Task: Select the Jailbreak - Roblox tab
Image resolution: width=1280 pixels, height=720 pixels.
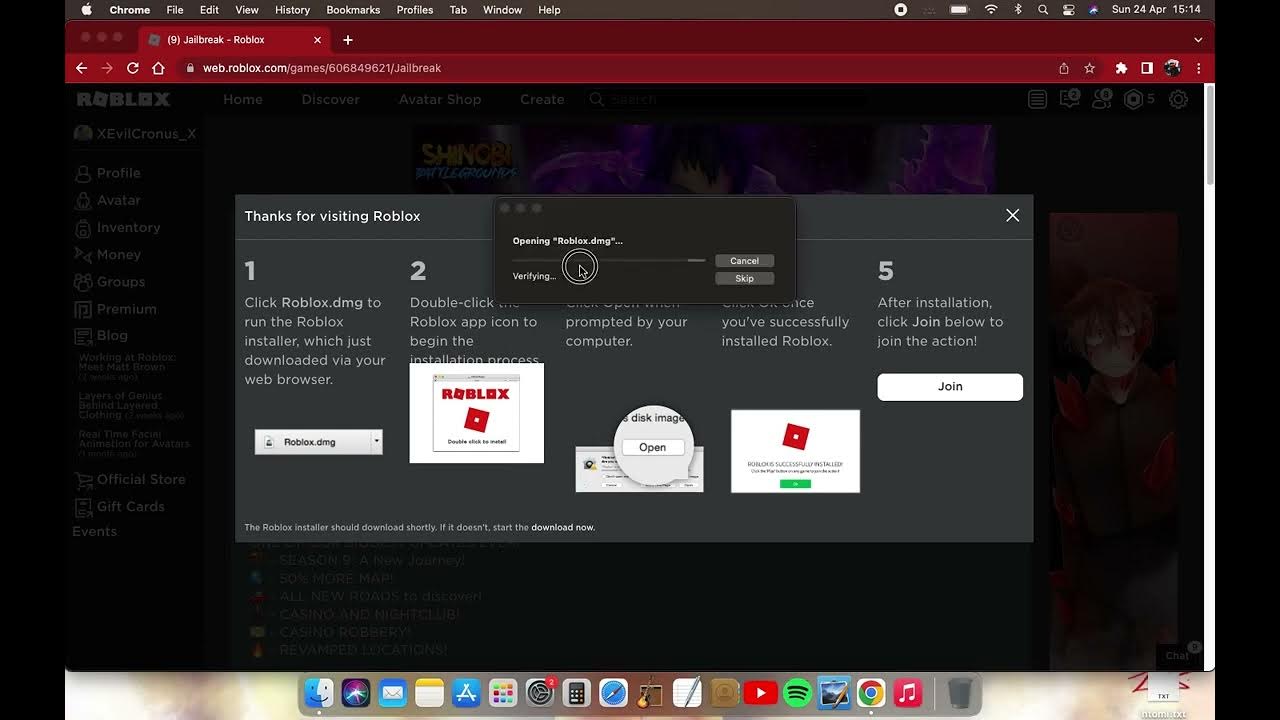Action: (x=235, y=40)
